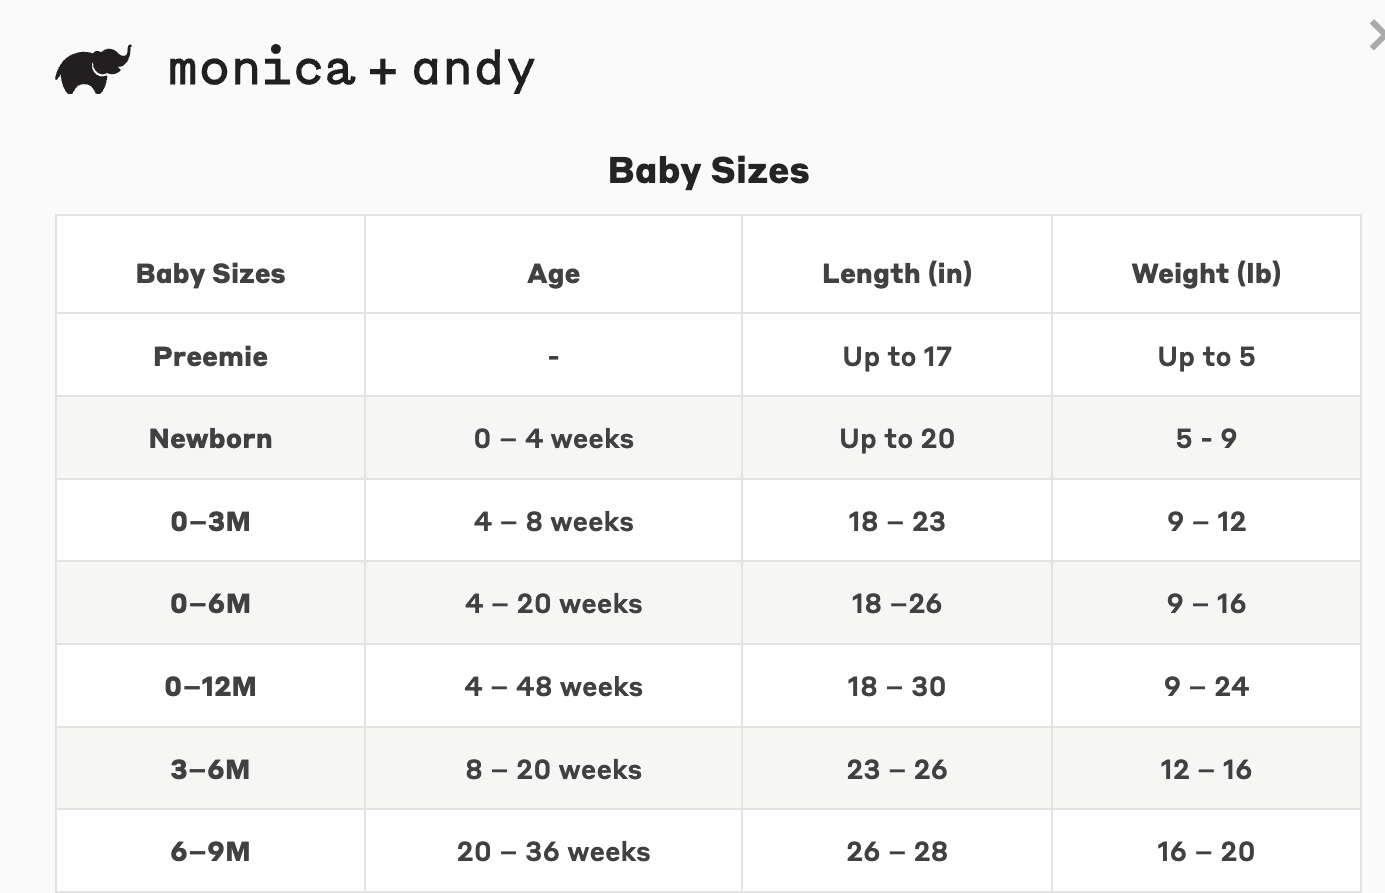The height and width of the screenshot is (893, 1385).
Task: Click the 9 – 24 weight cell
Action: [x=1206, y=687]
